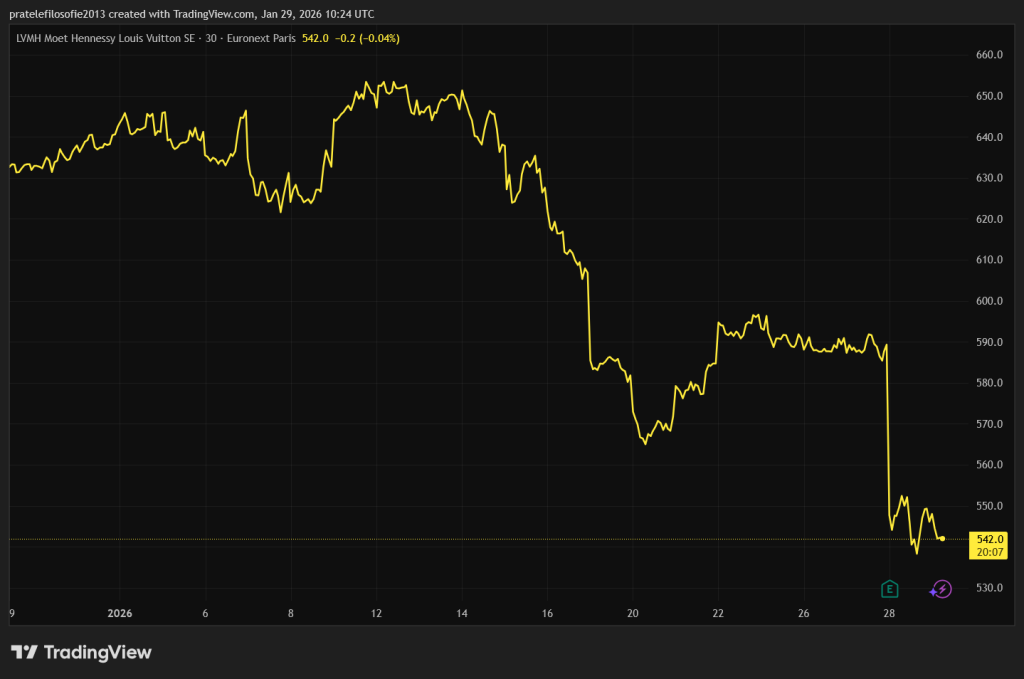Select the 2026 label on time axis
Screen dimensions: 1024x679
click(120, 613)
